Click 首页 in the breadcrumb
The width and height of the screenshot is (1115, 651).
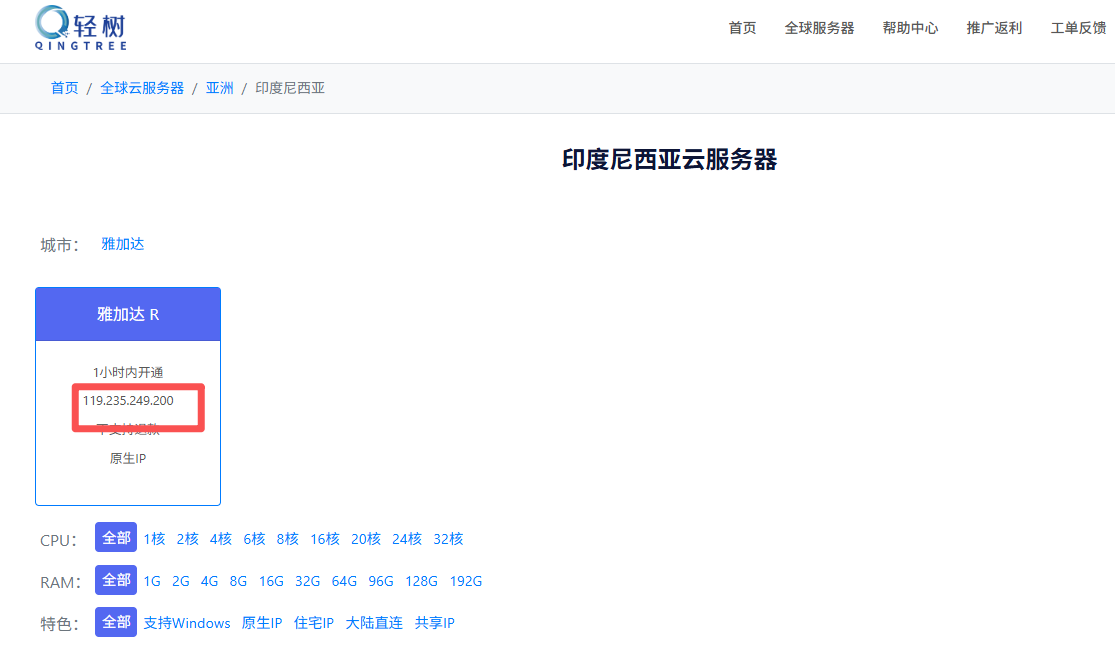[64, 88]
